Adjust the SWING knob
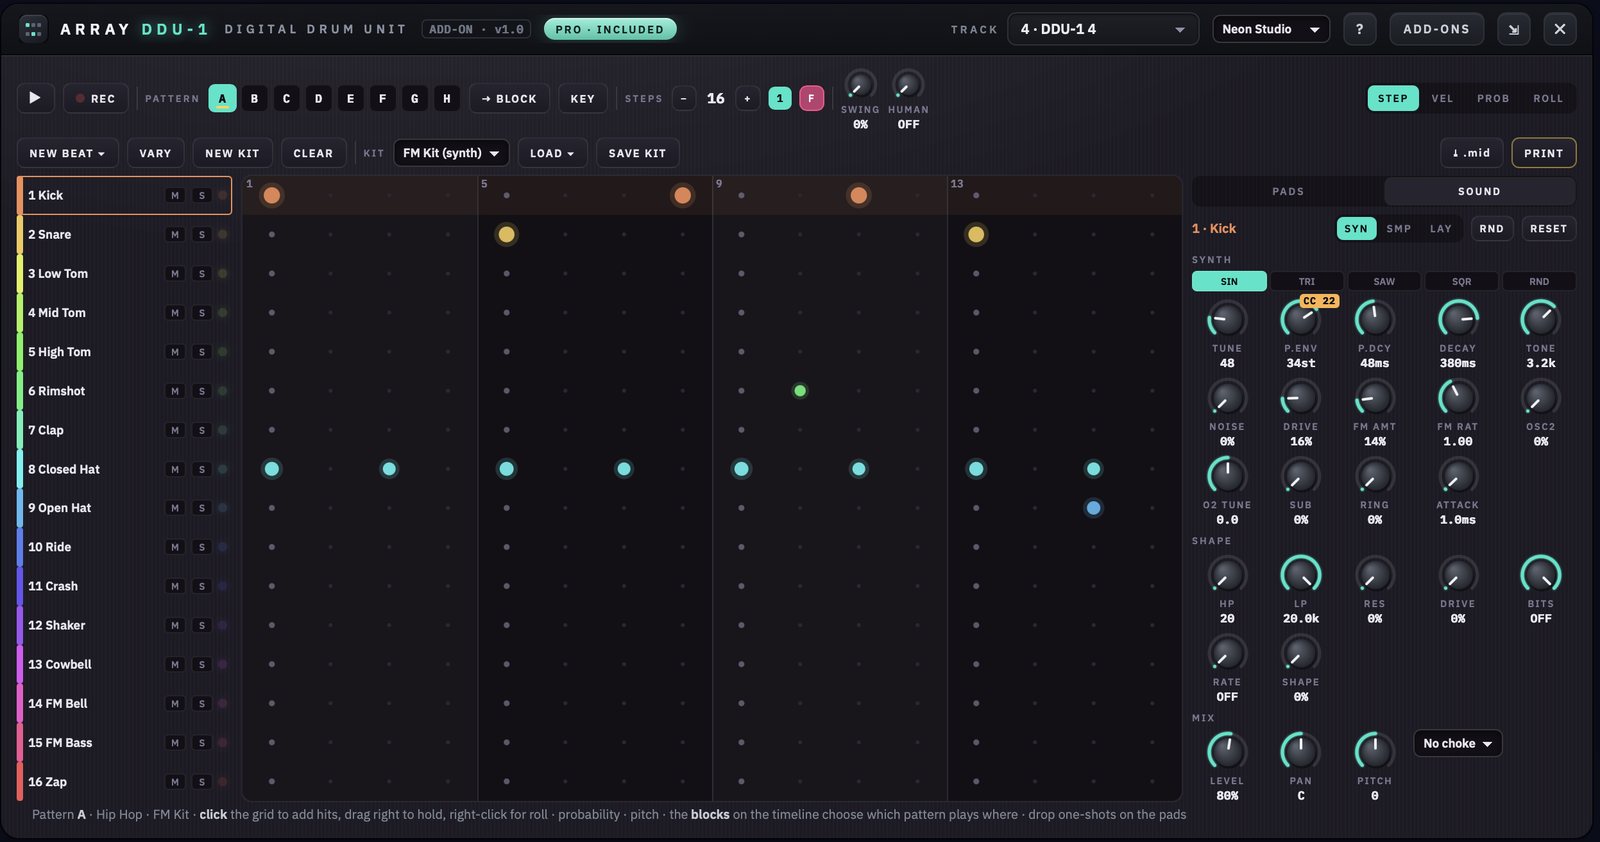Screen dimensions: 1600x842 pyautogui.click(x=860, y=86)
